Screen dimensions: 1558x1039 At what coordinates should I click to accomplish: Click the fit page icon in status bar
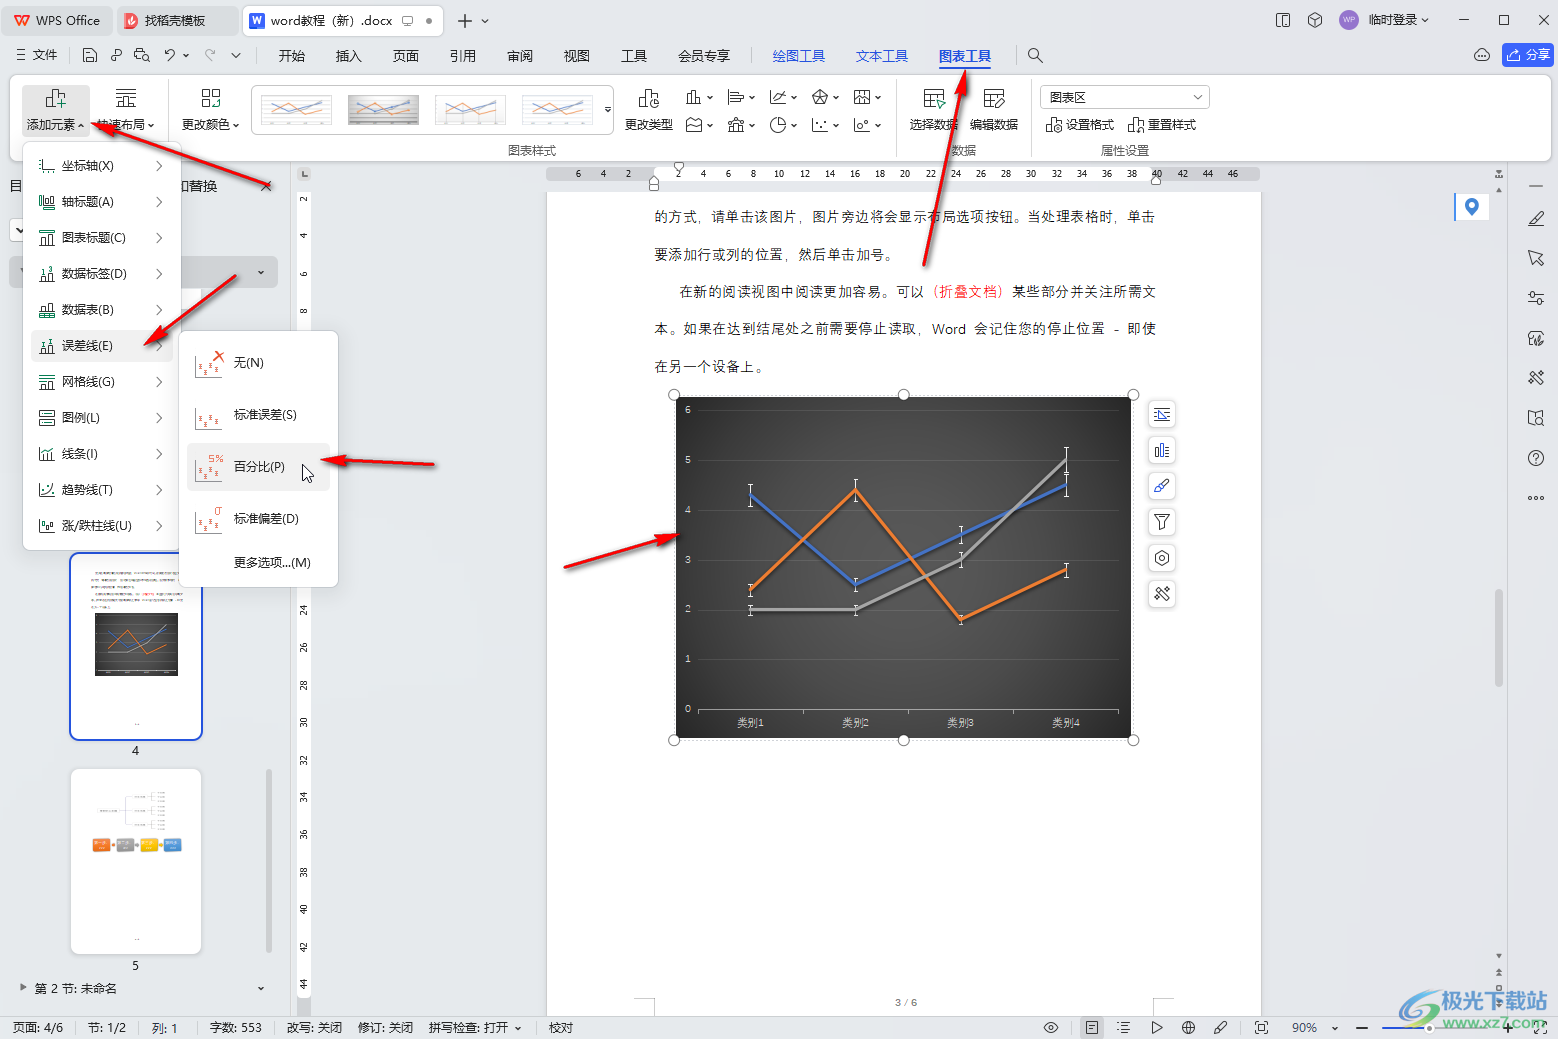click(x=1261, y=1028)
